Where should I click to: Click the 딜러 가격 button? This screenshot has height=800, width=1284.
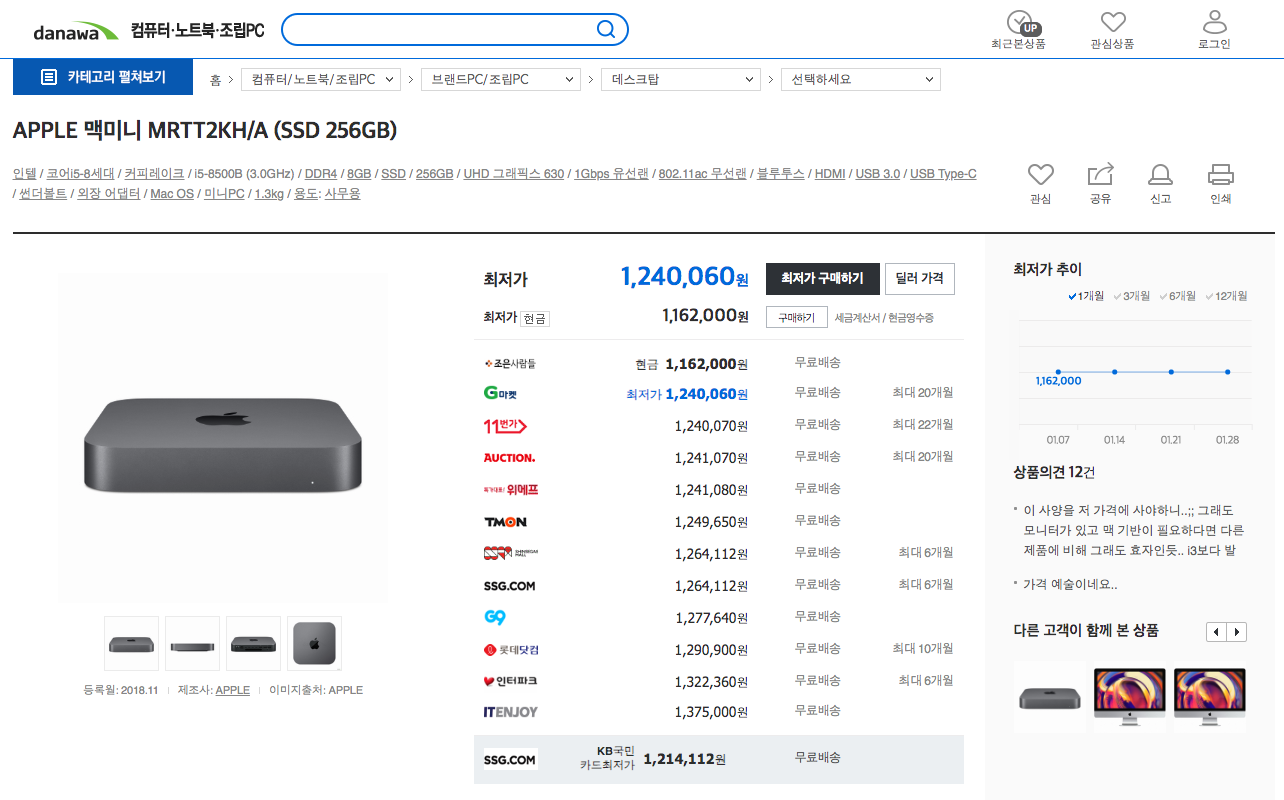(x=920, y=278)
